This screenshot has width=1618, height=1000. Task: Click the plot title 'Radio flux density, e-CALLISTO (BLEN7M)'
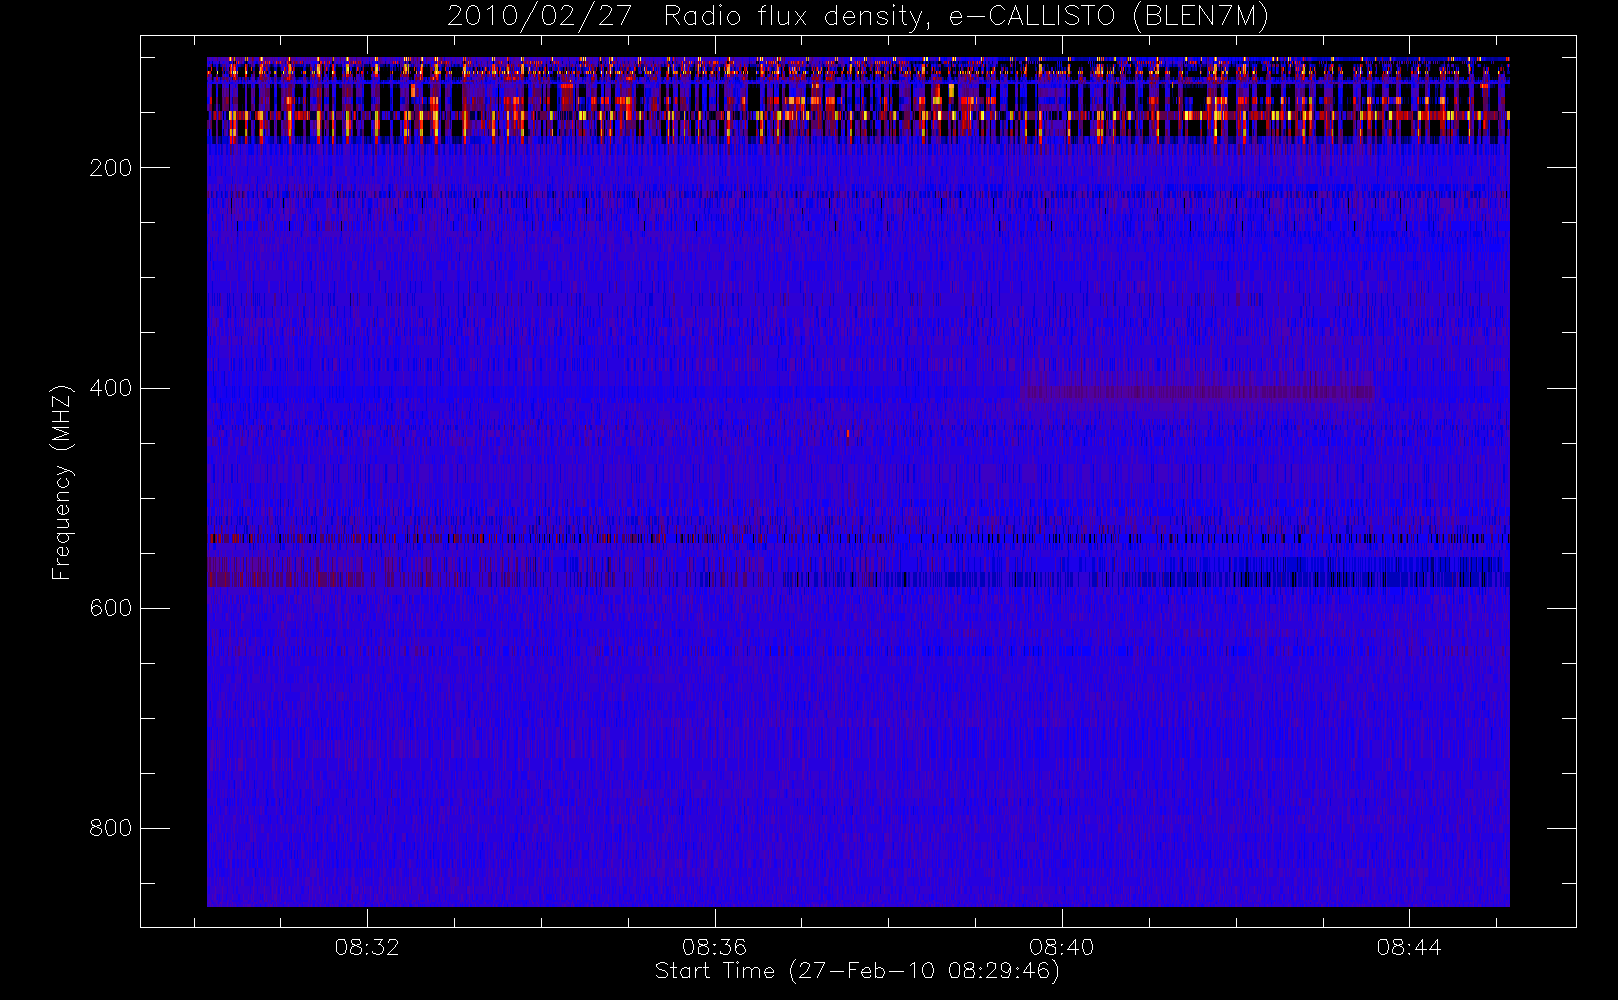tap(966, 16)
